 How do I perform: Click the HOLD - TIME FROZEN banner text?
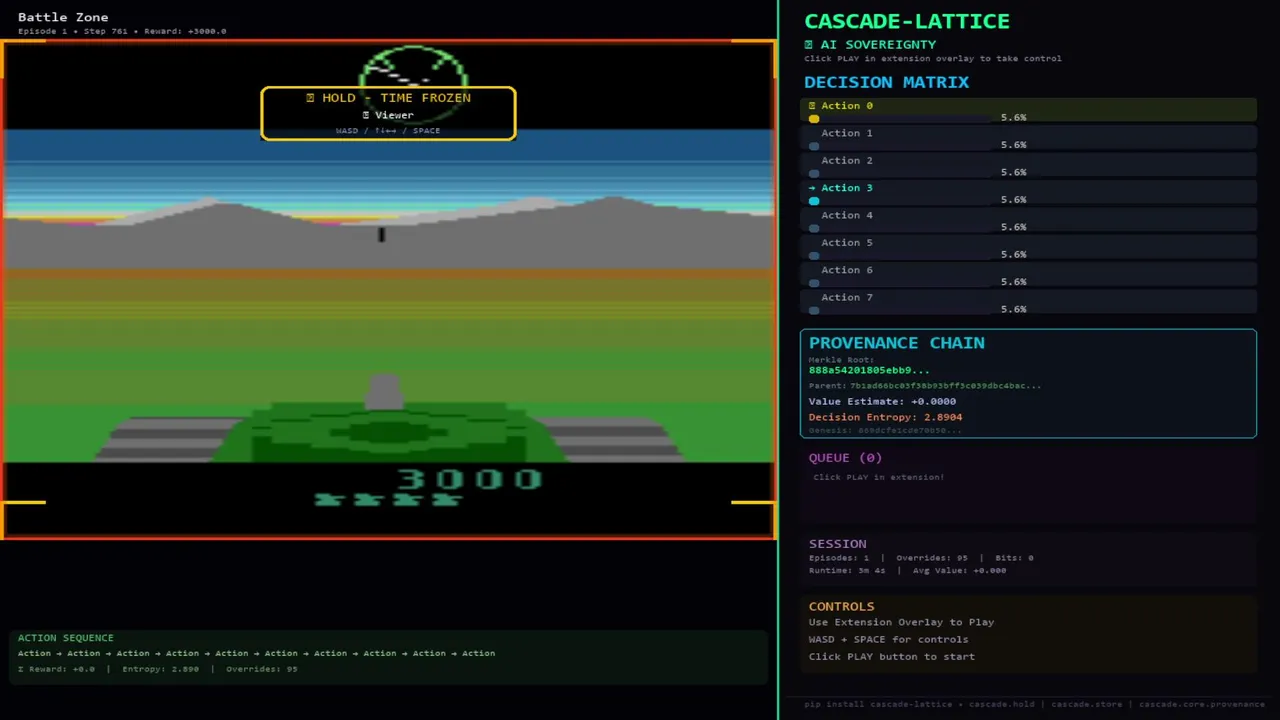396,98
